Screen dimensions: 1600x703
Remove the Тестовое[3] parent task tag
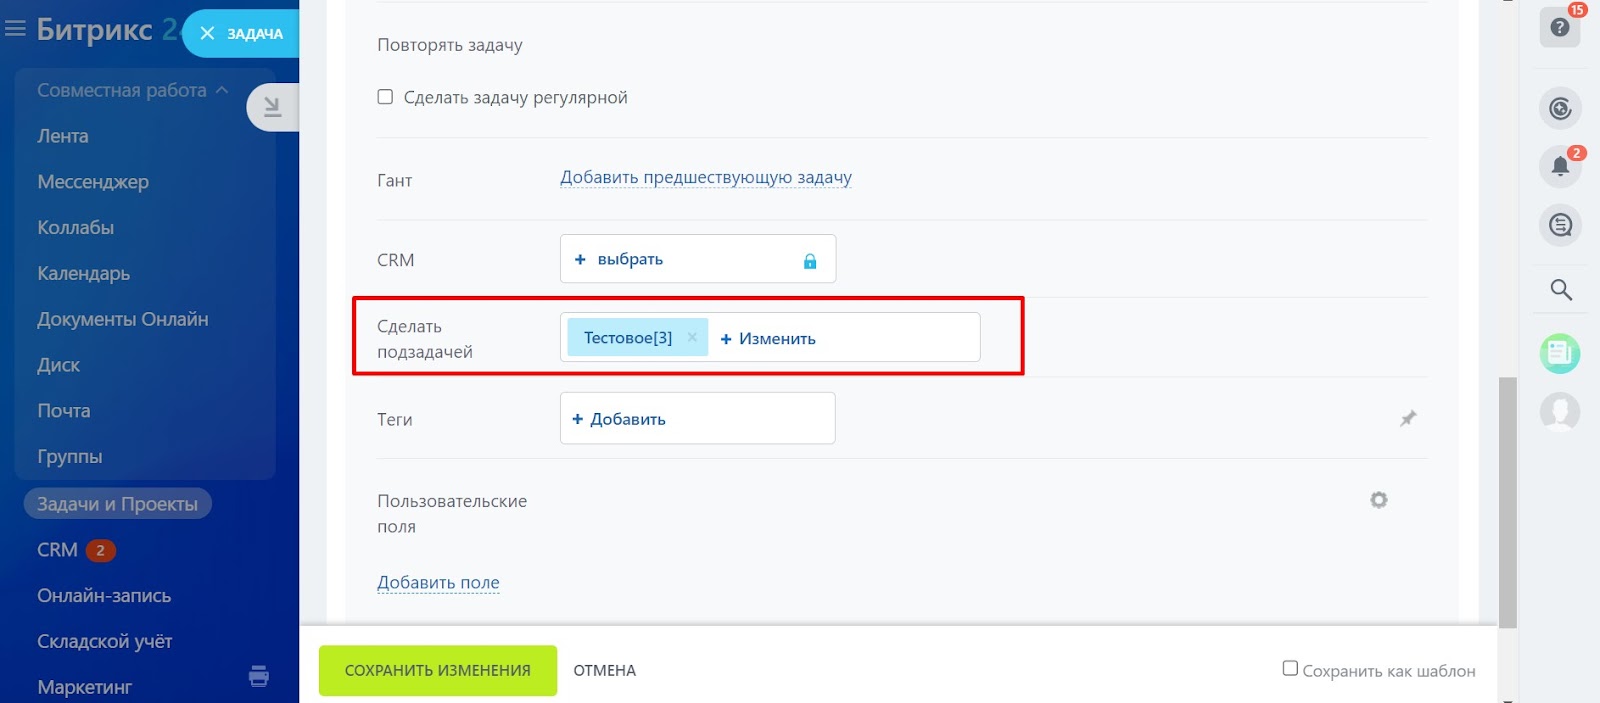(692, 337)
